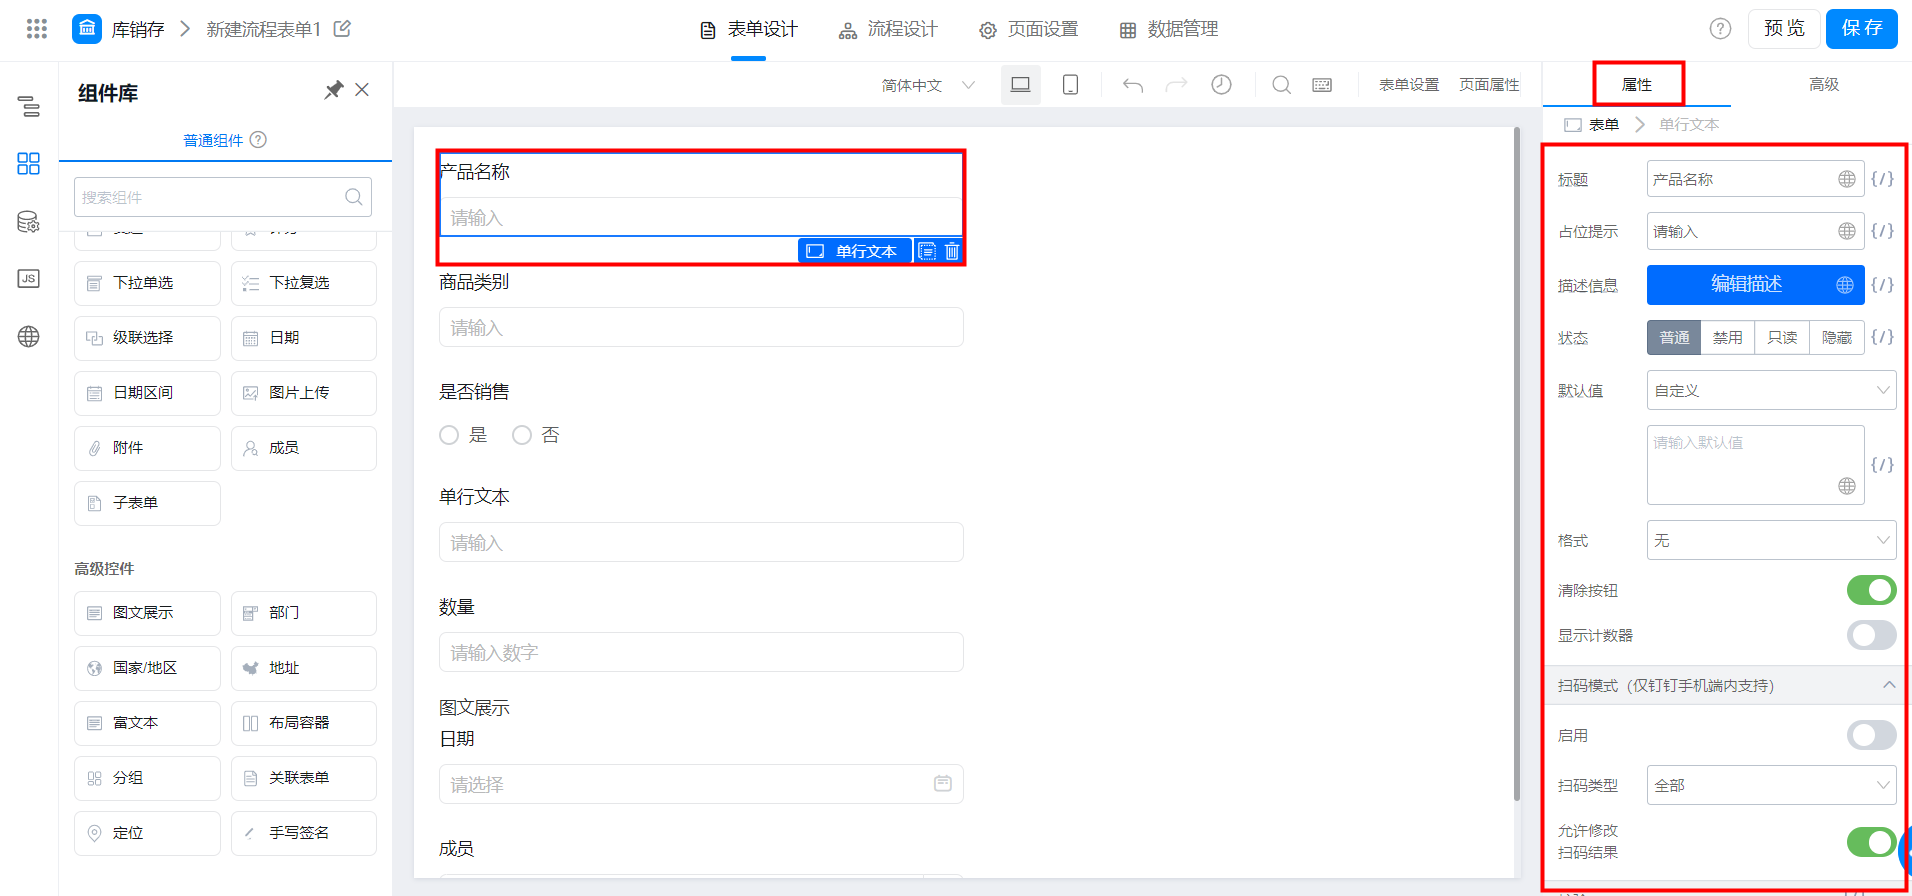Click the 库销存 app logo icon

point(87,29)
